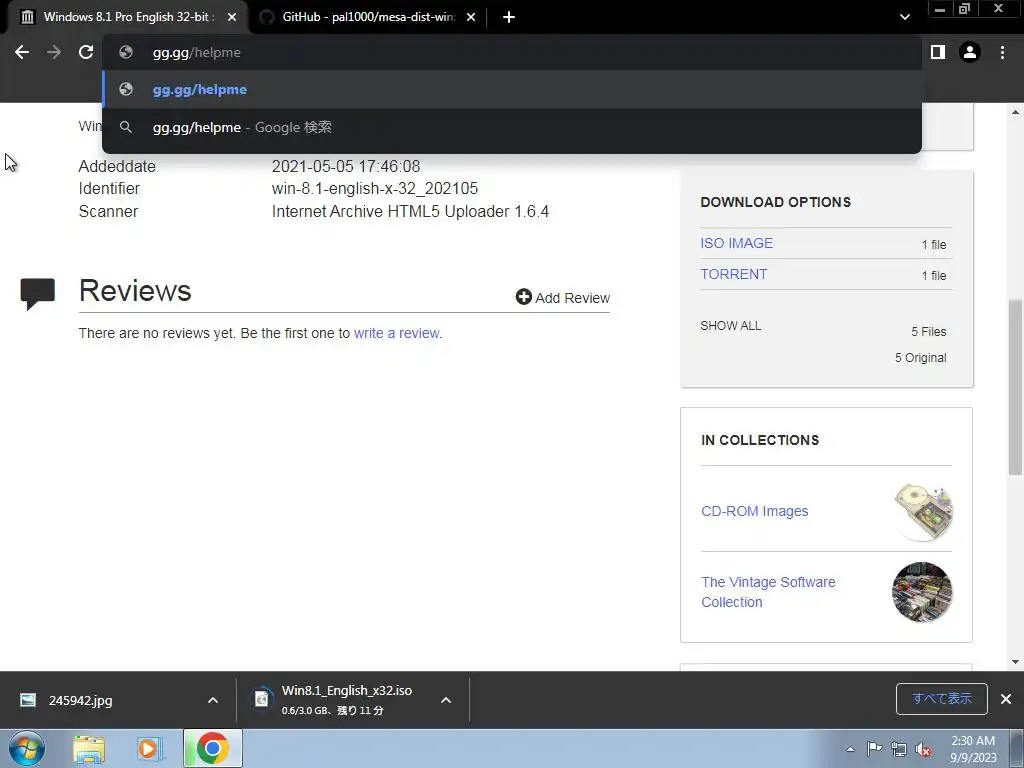Viewport: 1024px width, 768px height.
Task: Switch to Windows 8.1 Pro English 32-bit tab
Action: pyautogui.click(x=127, y=17)
